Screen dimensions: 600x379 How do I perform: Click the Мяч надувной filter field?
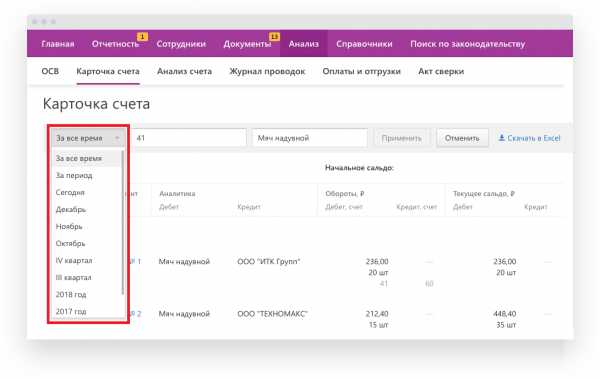coord(310,138)
